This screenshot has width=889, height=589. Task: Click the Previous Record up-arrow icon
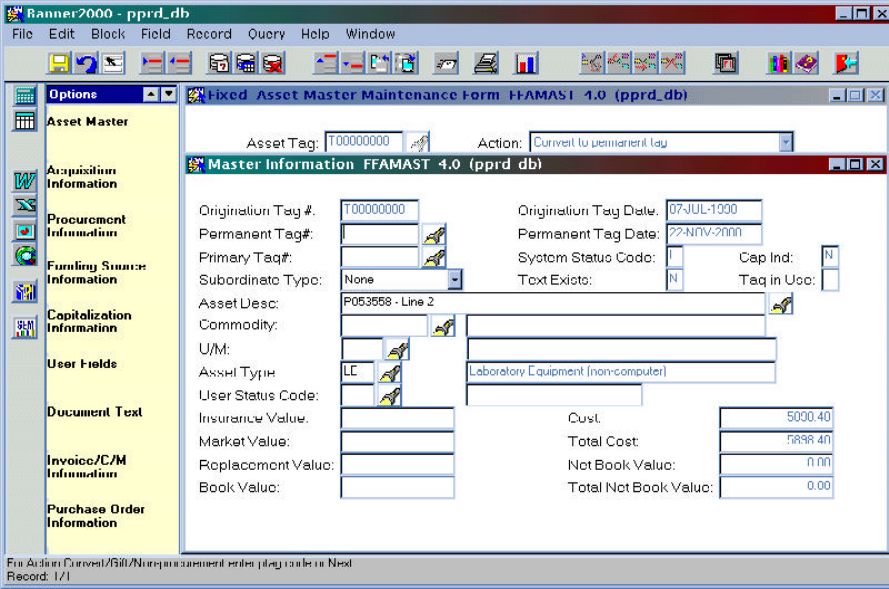(326, 63)
